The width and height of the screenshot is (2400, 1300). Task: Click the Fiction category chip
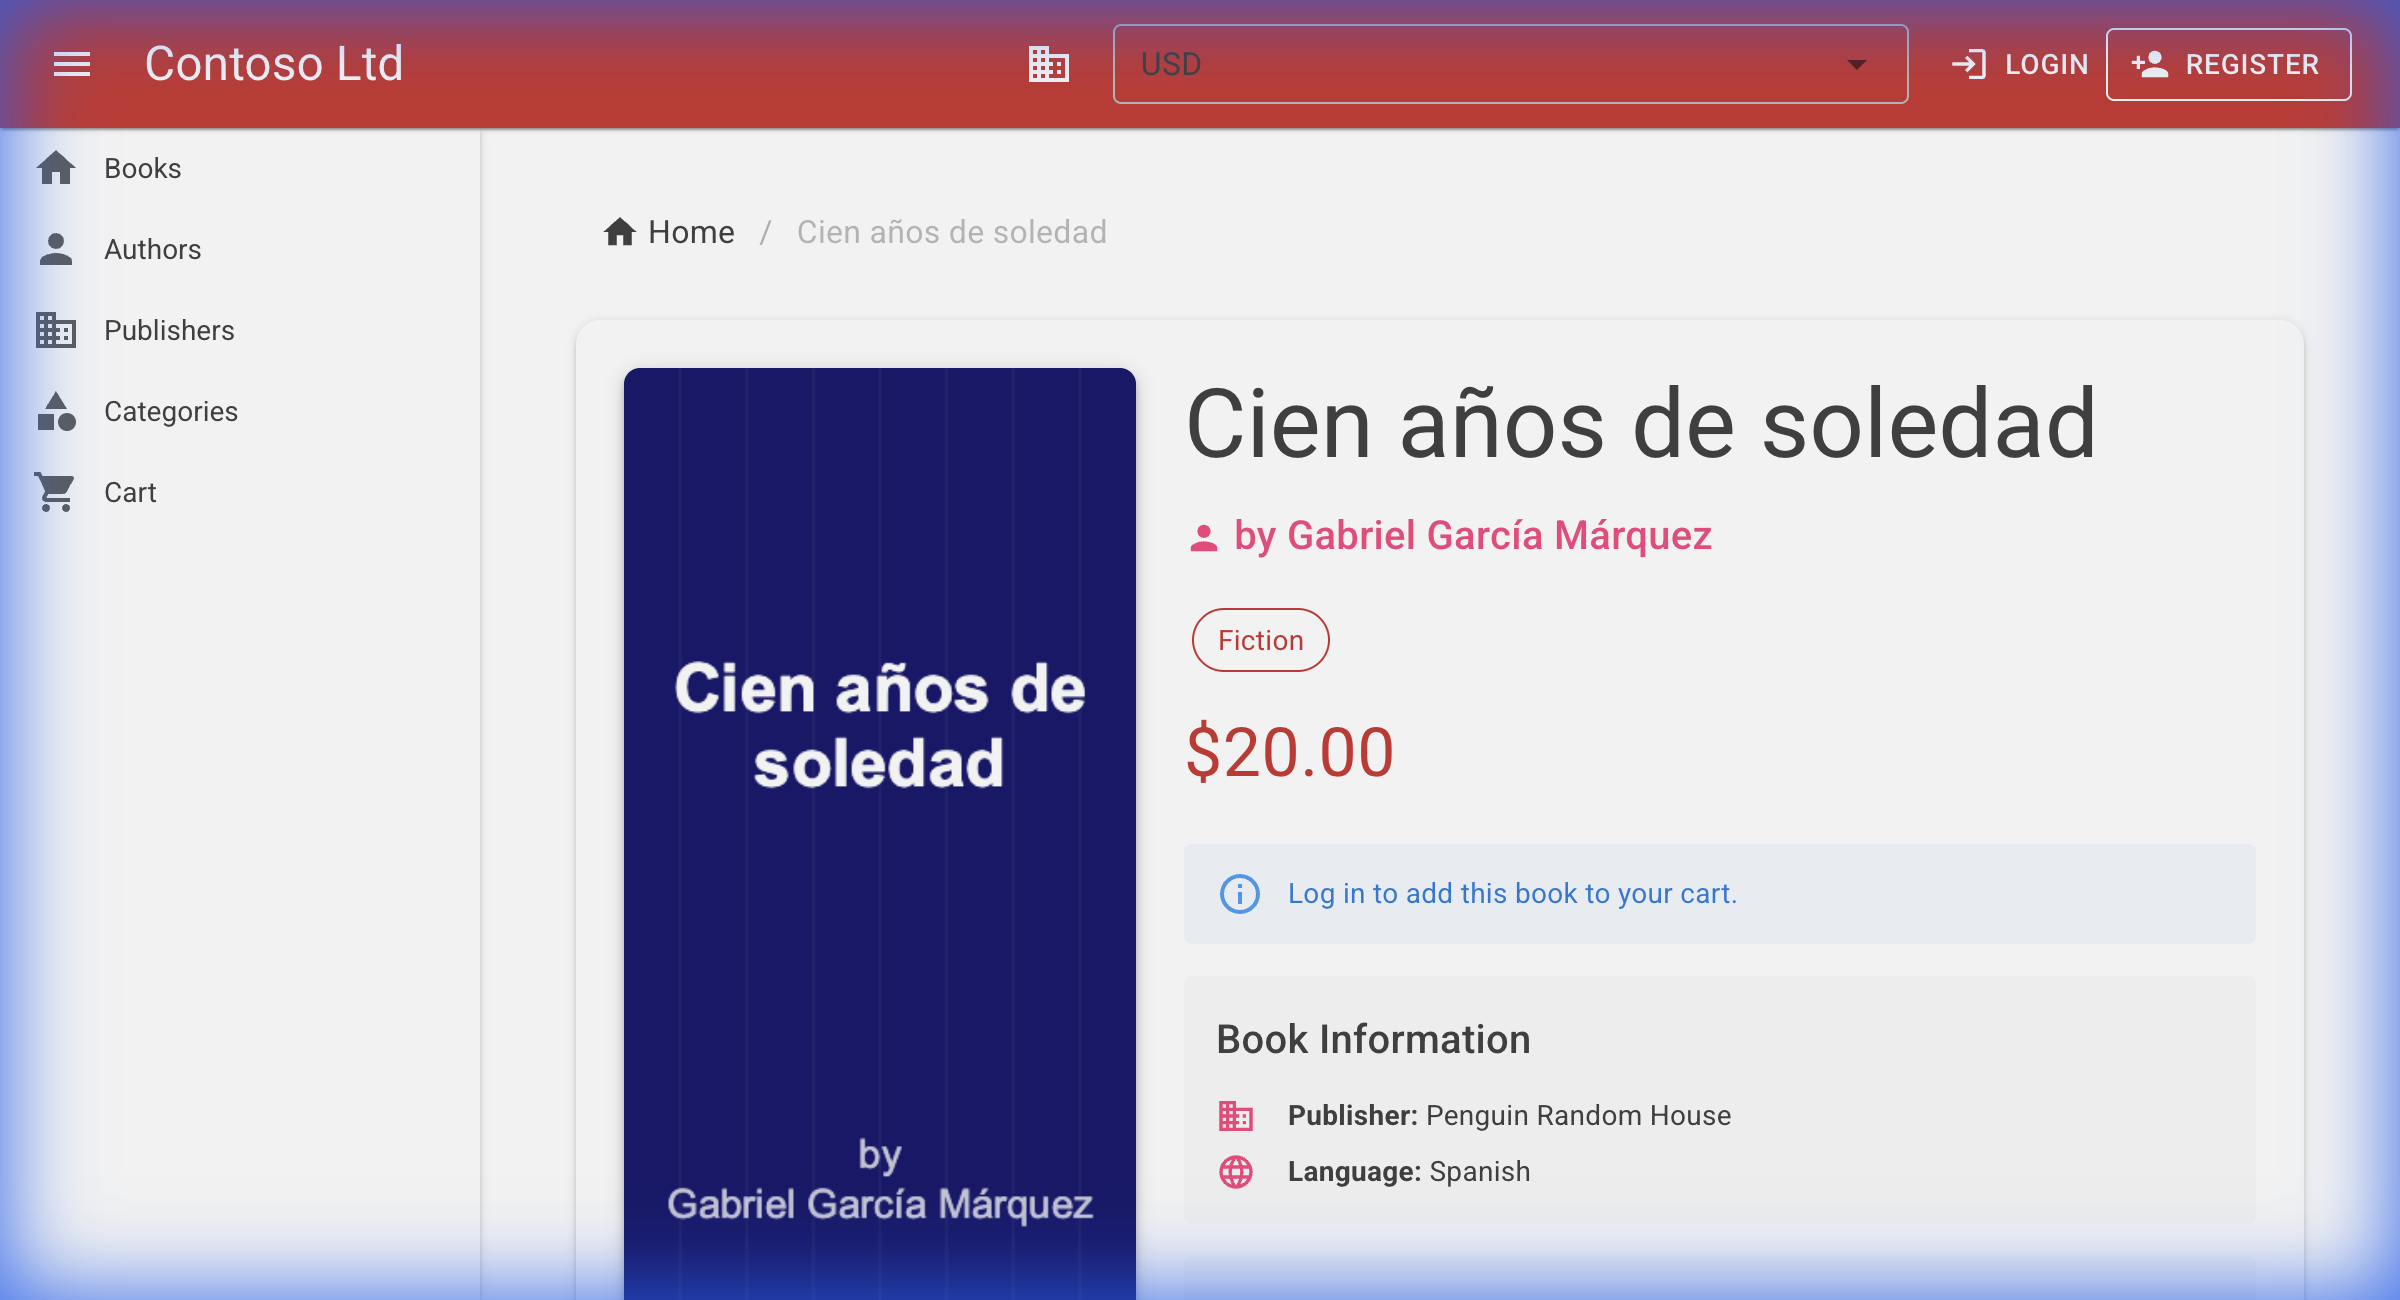[x=1260, y=640]
